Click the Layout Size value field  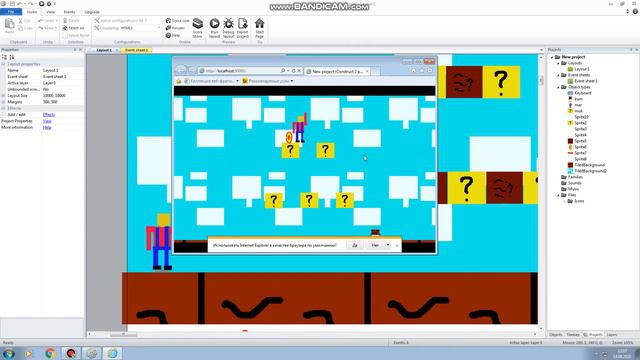click(62, 96)
